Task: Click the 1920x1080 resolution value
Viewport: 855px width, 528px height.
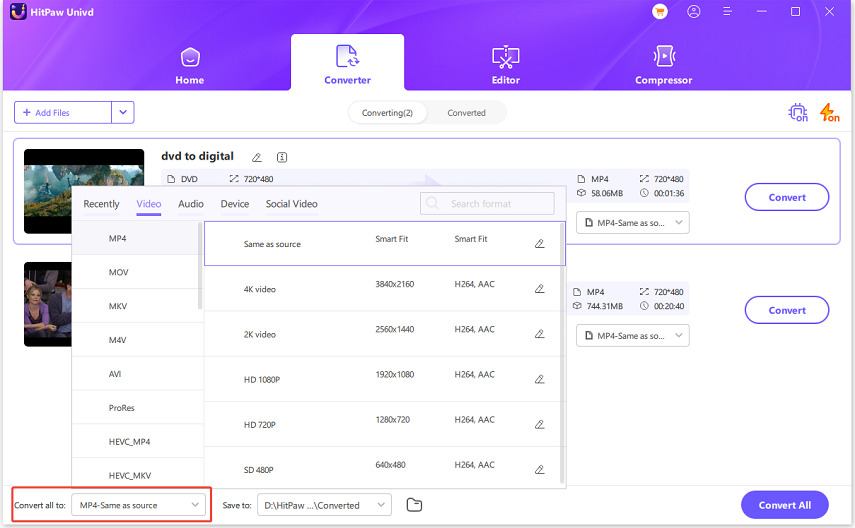Action: click(x=394, y=375)
